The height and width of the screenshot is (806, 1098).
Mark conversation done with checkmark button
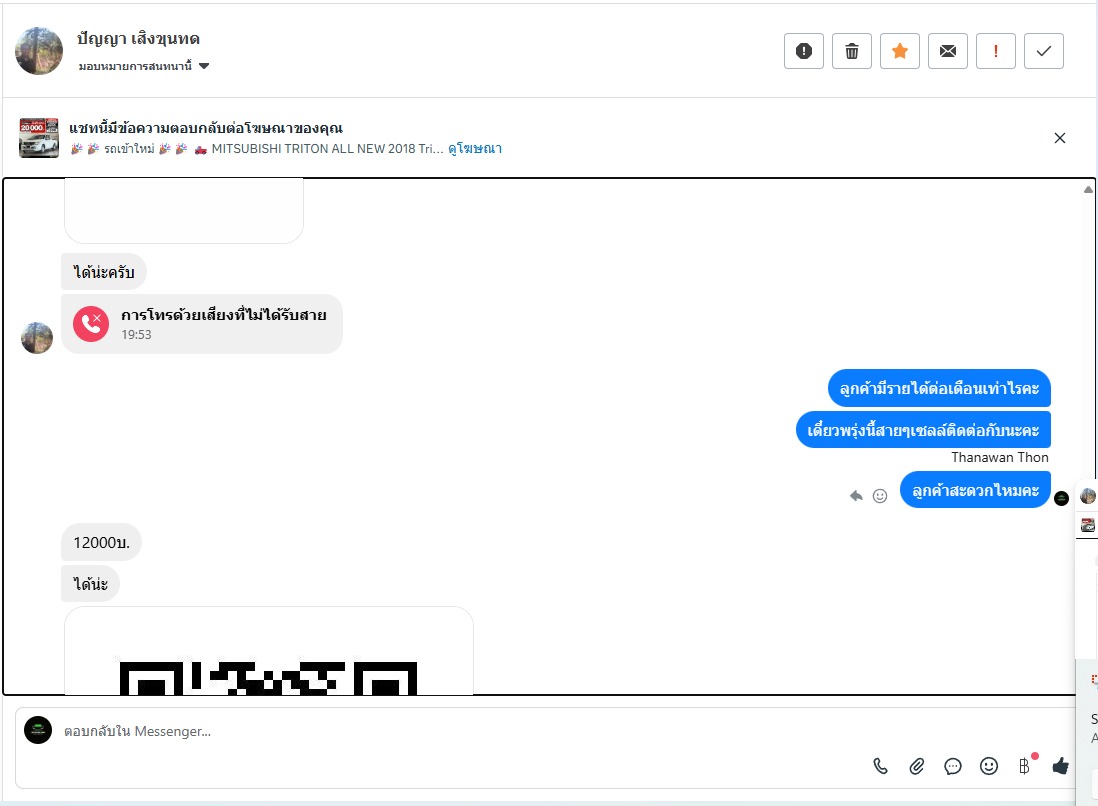click(1043, 51)
